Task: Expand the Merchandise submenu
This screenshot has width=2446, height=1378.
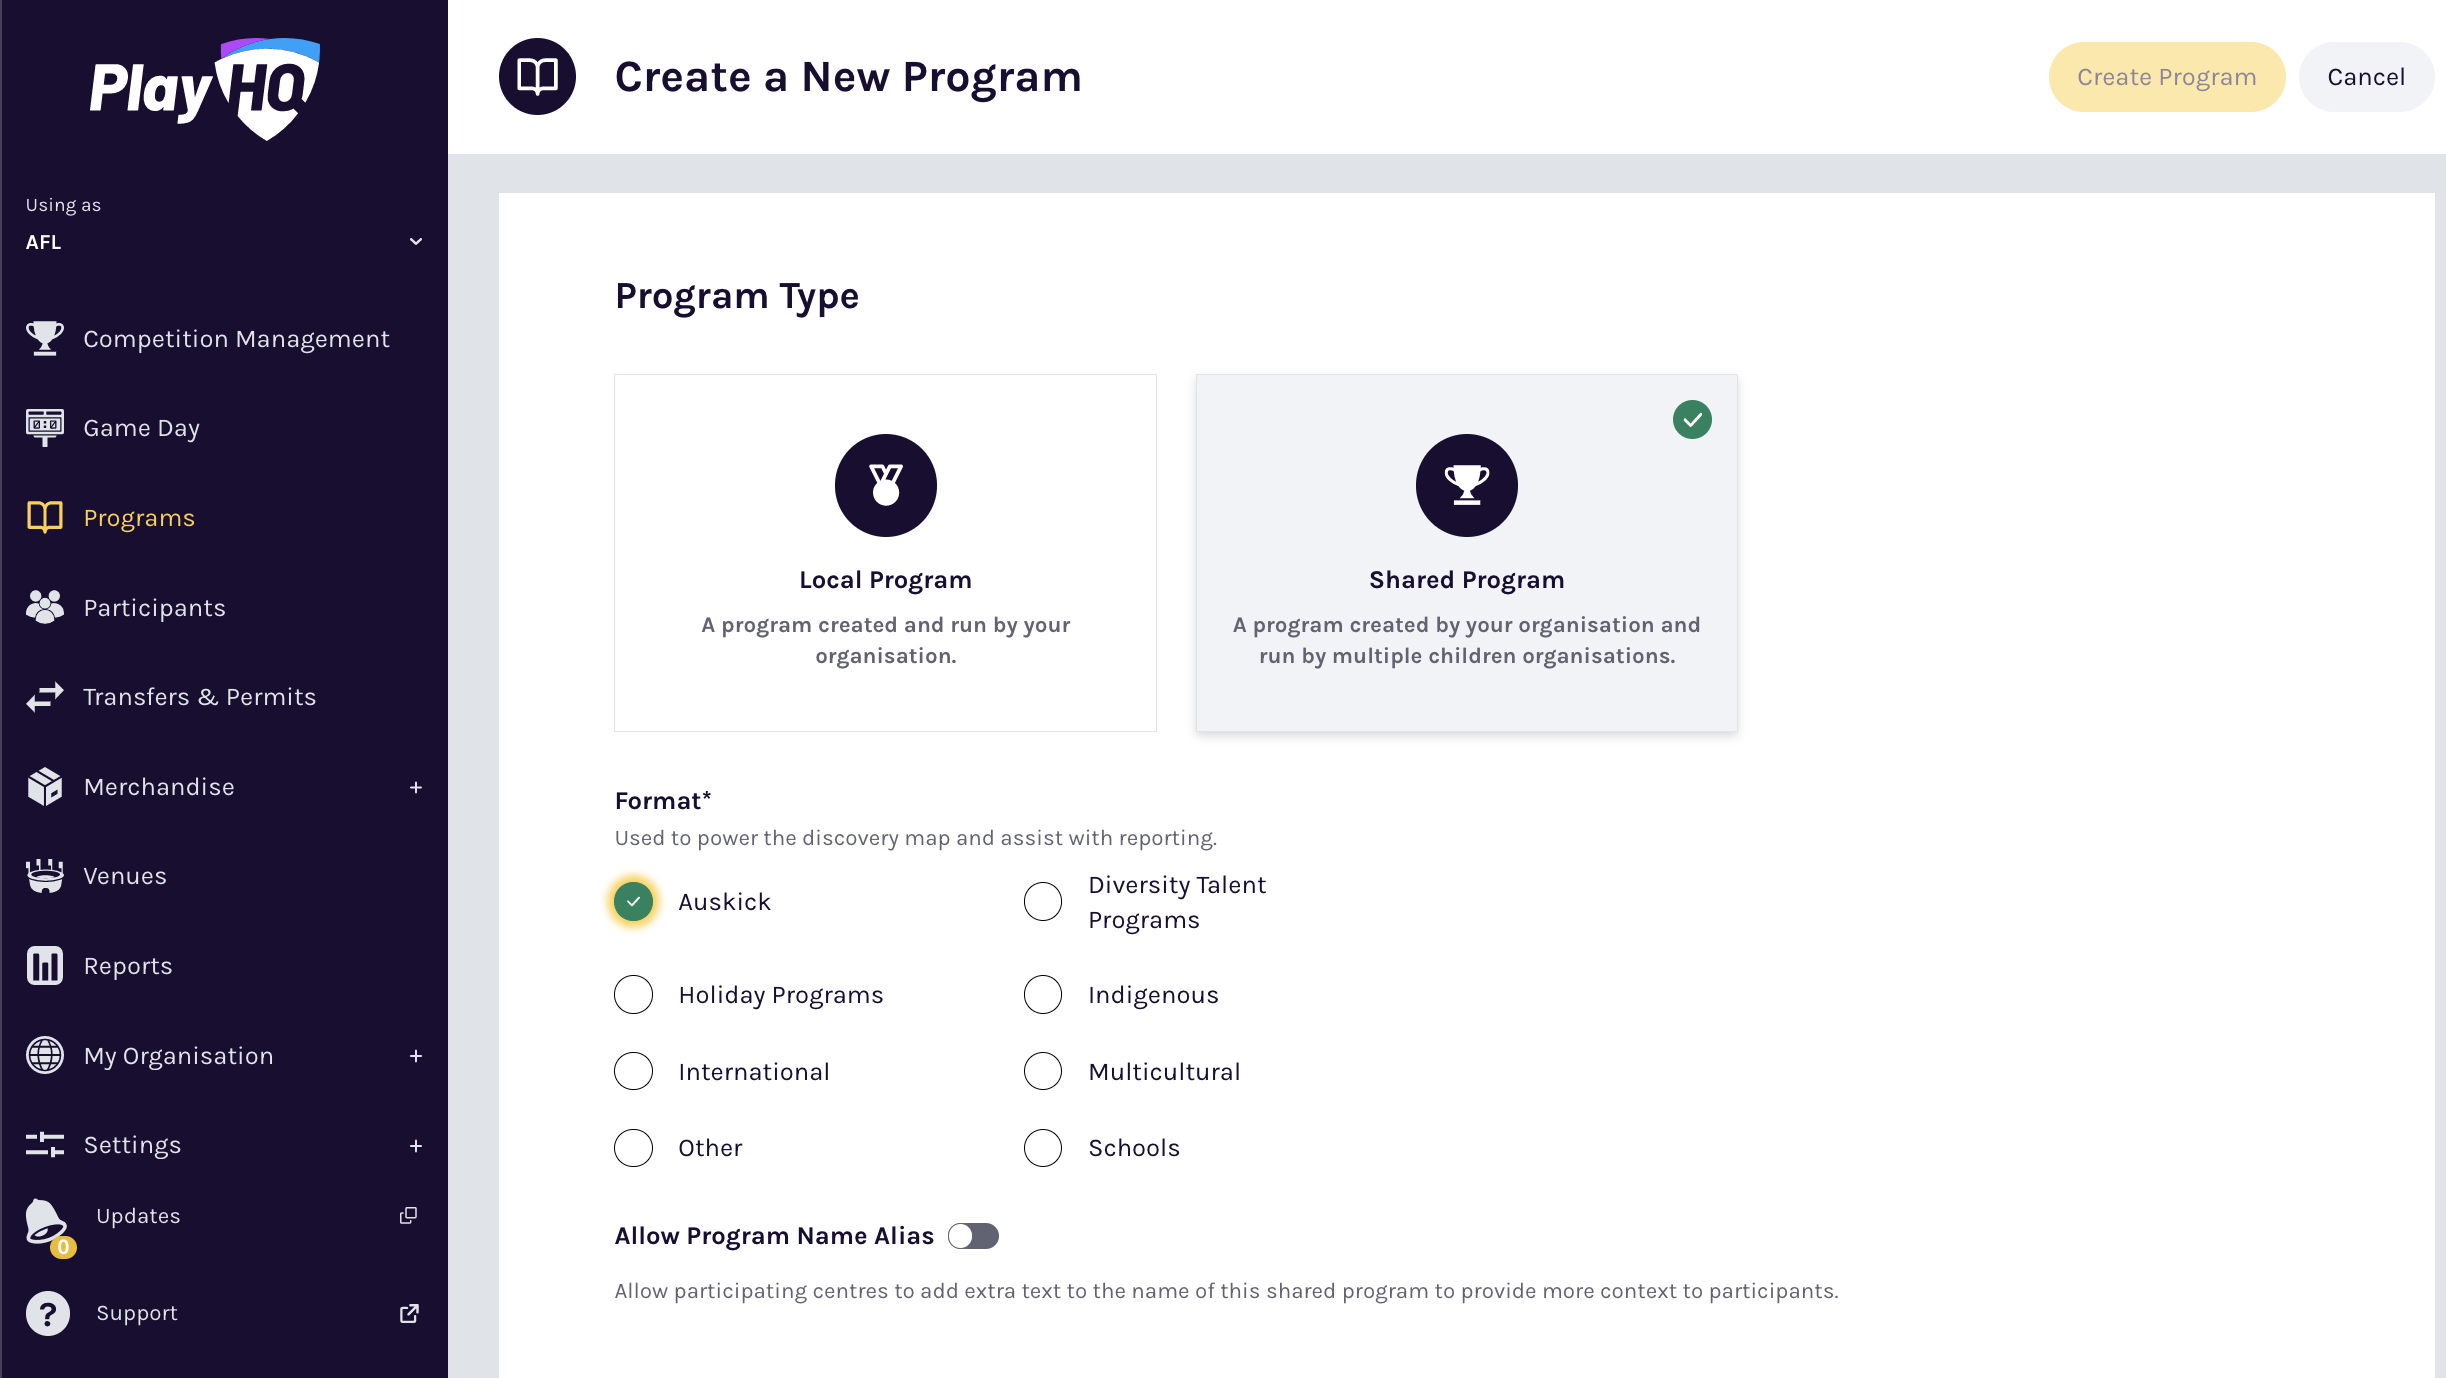Action: click(x=415, y=788)
